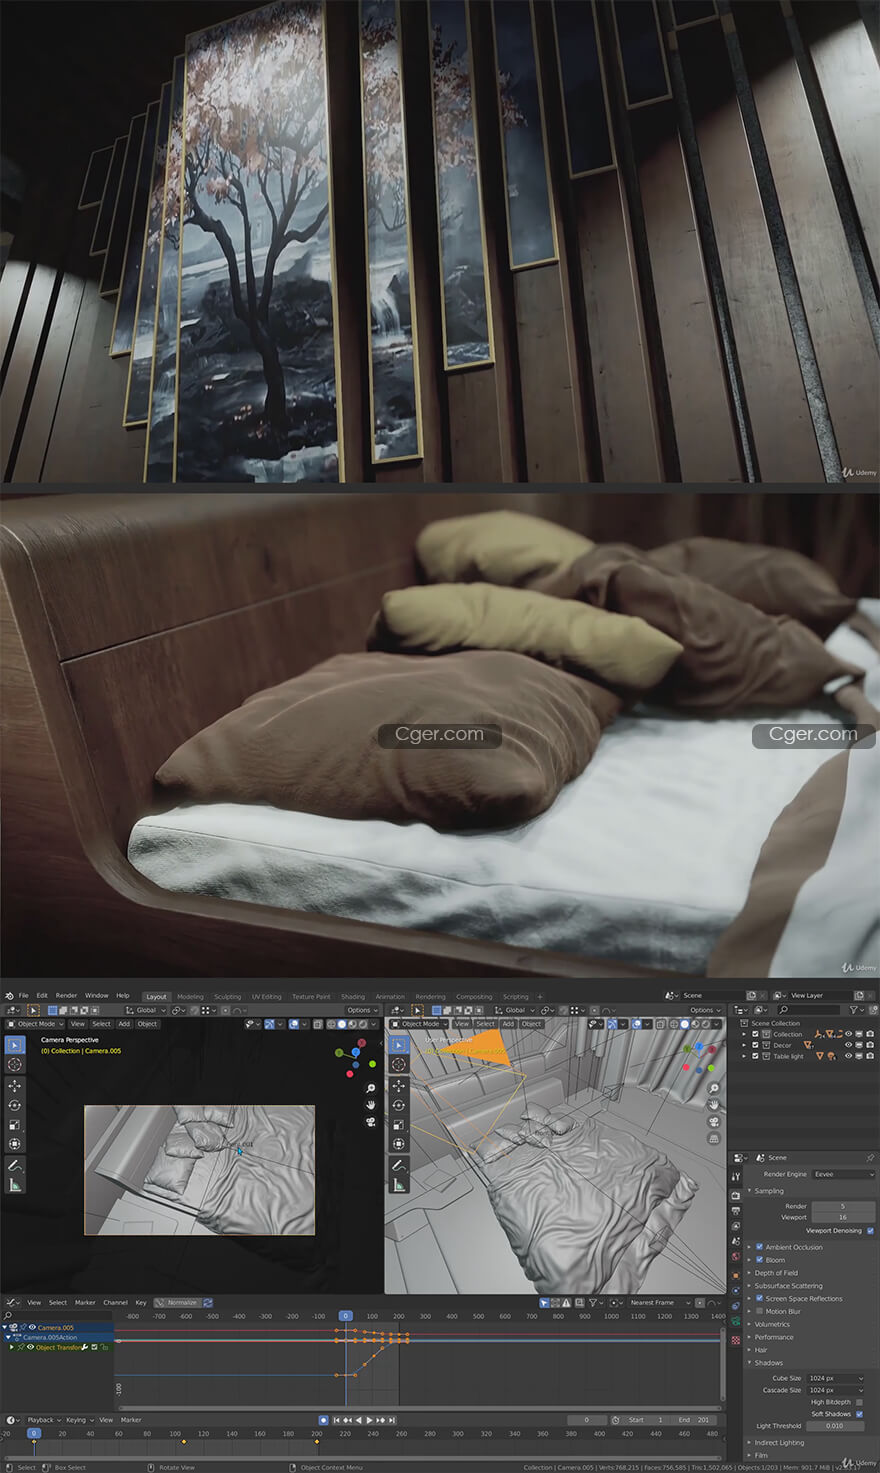Screen dimensions: 880x1473
Task: Click zoom magnifier icon in right viewport
Action: pyautogui.click(x=714, y=1088)
